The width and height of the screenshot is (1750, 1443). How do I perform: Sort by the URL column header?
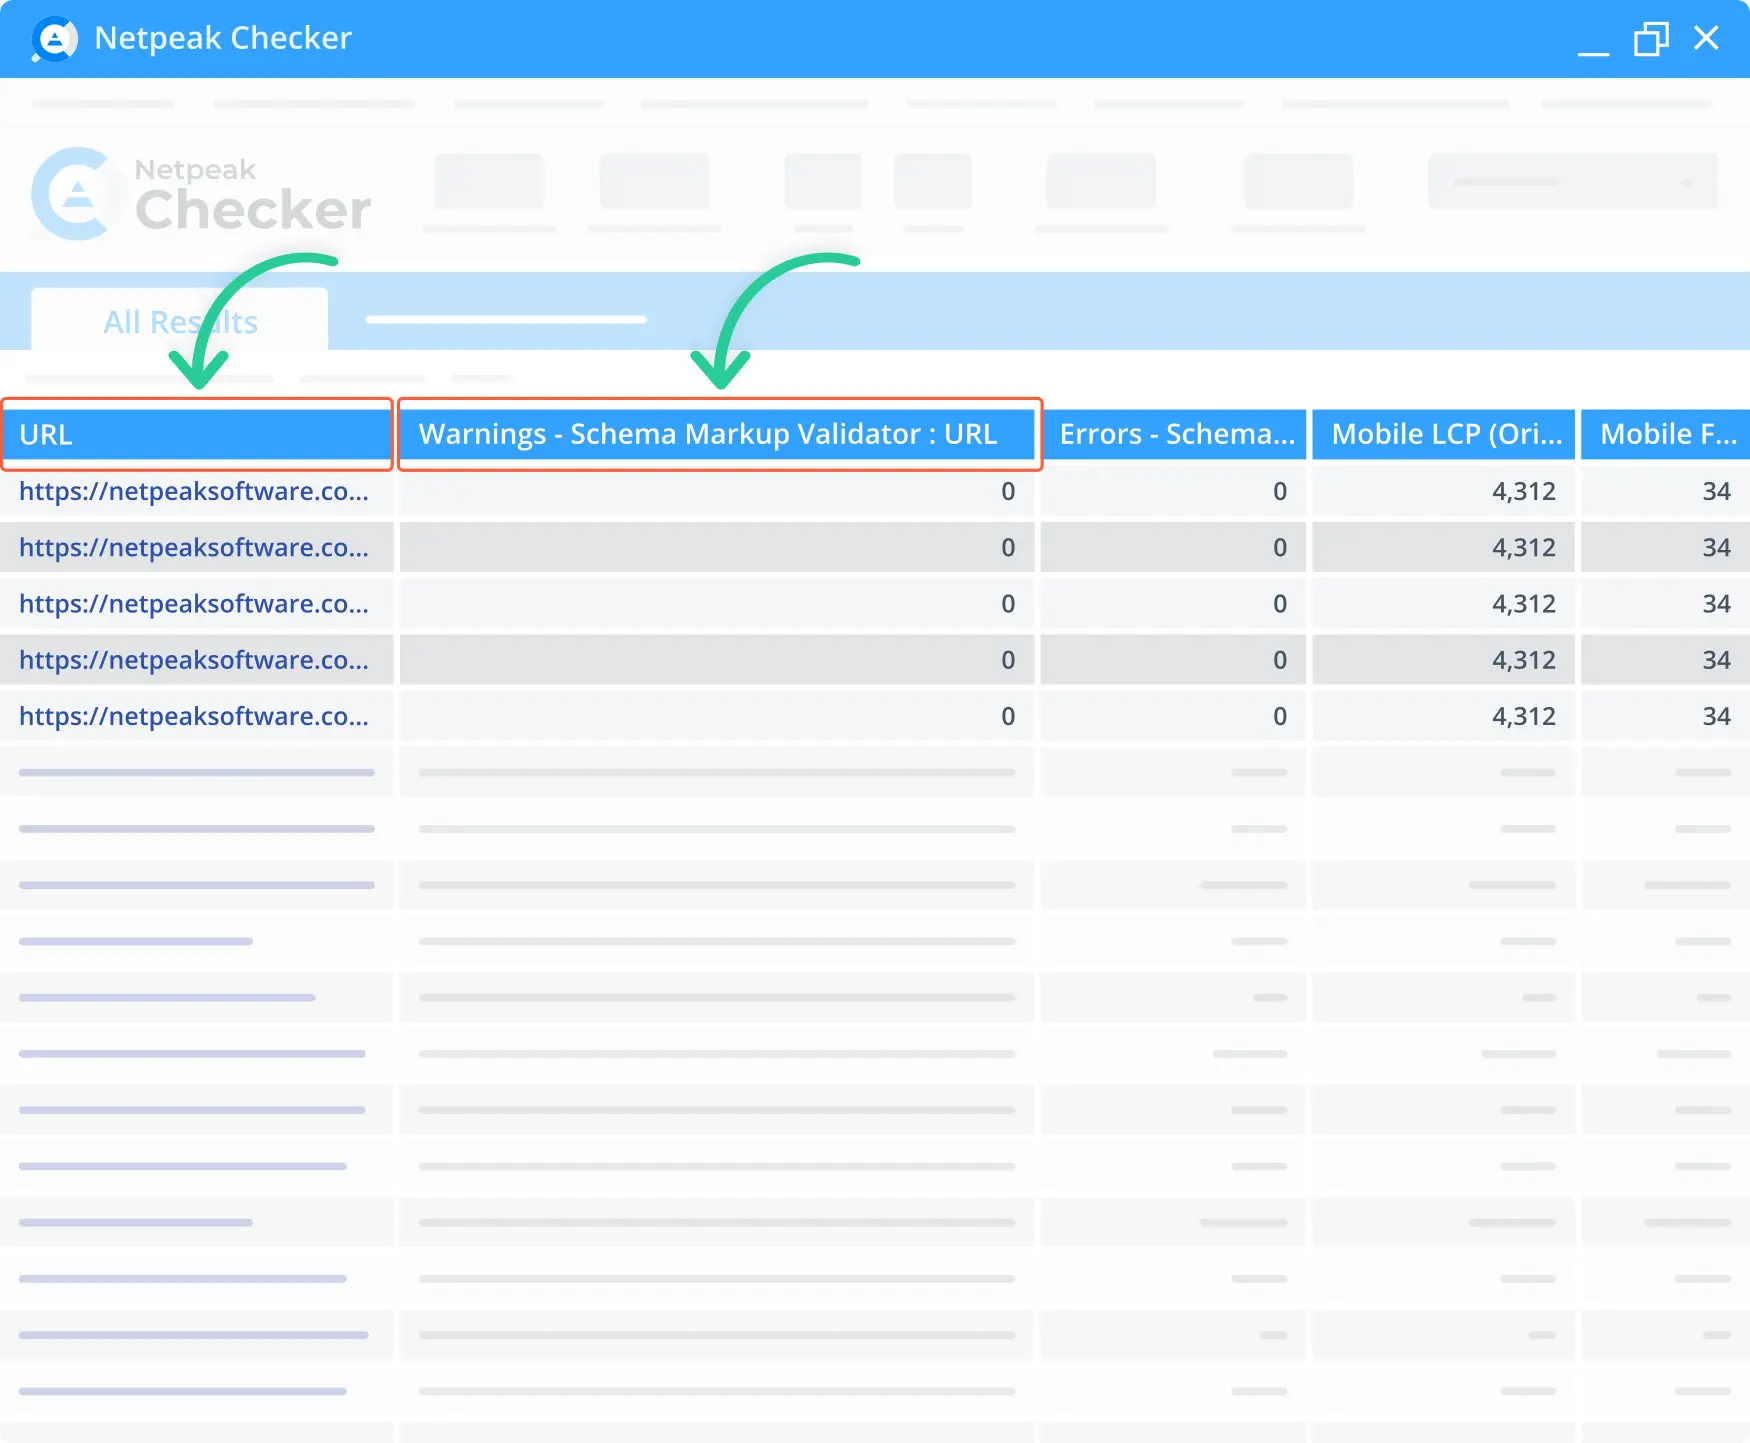pos(197,435)
